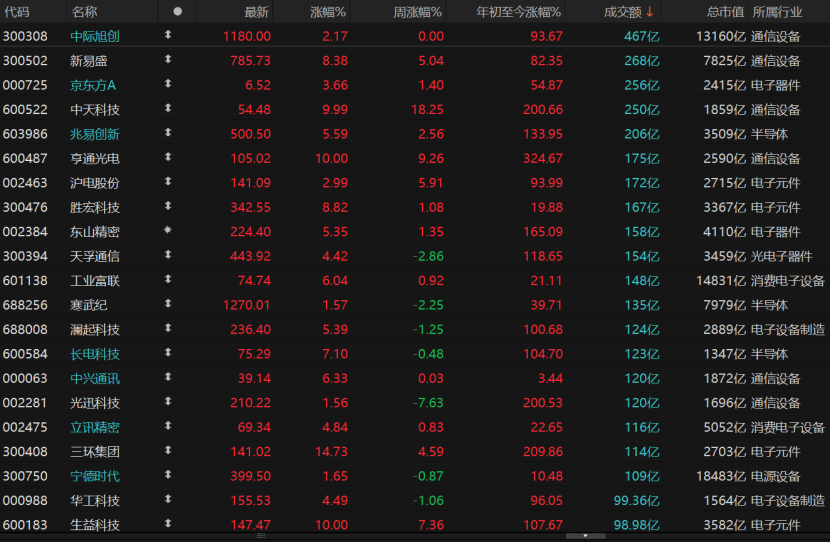831x543 pixels.
Task: Click the circle marker column header
Action: point(178,11)
